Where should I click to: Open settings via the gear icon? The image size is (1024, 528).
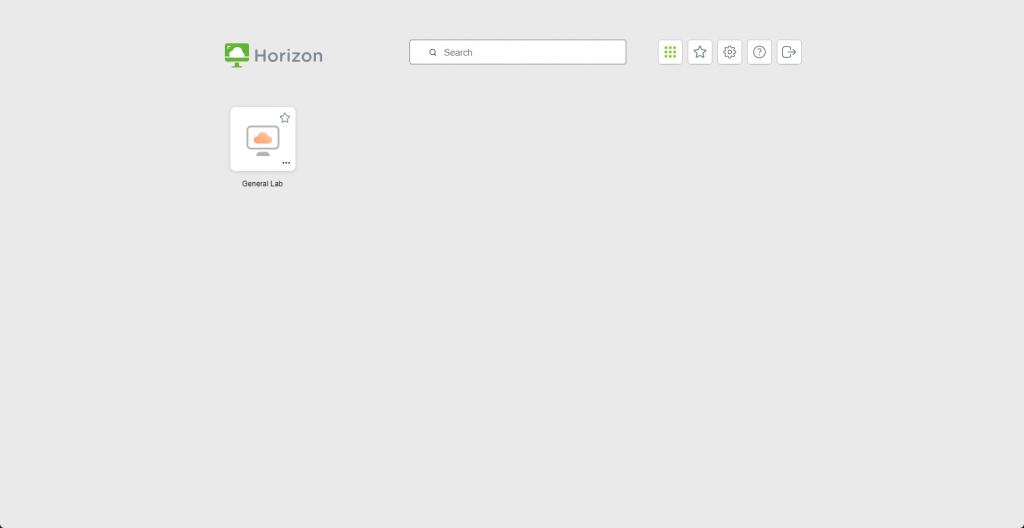pyautogui.click(x=729, y=52)
